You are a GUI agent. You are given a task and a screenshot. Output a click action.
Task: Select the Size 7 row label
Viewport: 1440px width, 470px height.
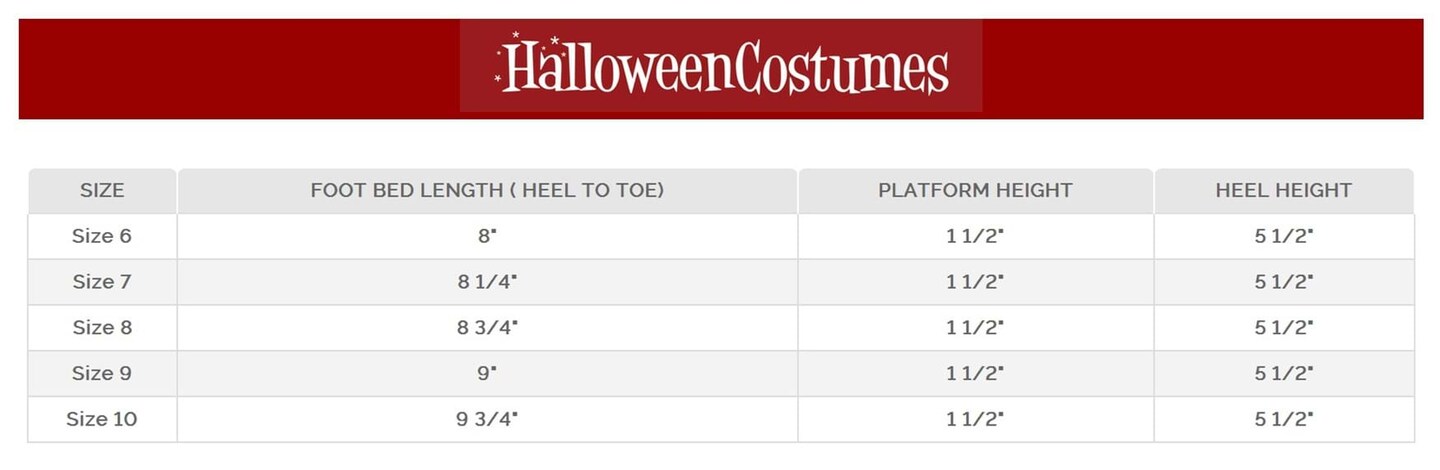102,282
